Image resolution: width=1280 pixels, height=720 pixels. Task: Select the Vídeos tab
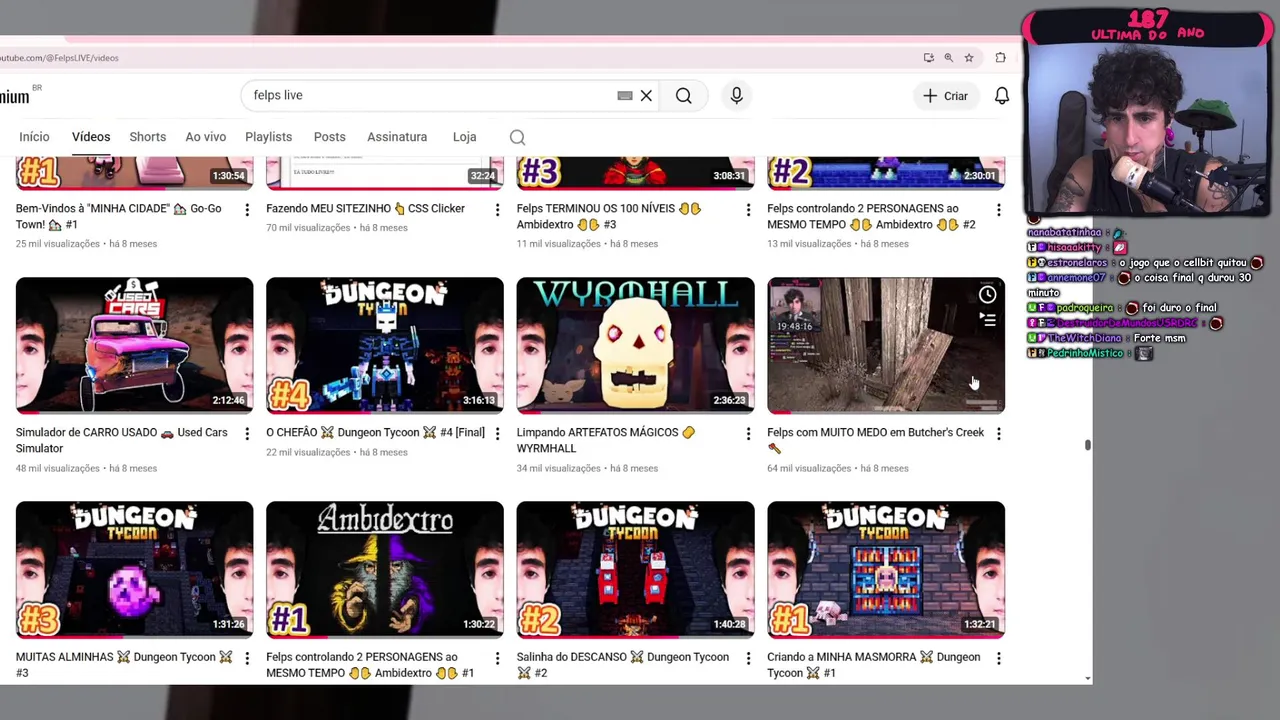pyautogui.click(x=91, y=137)
